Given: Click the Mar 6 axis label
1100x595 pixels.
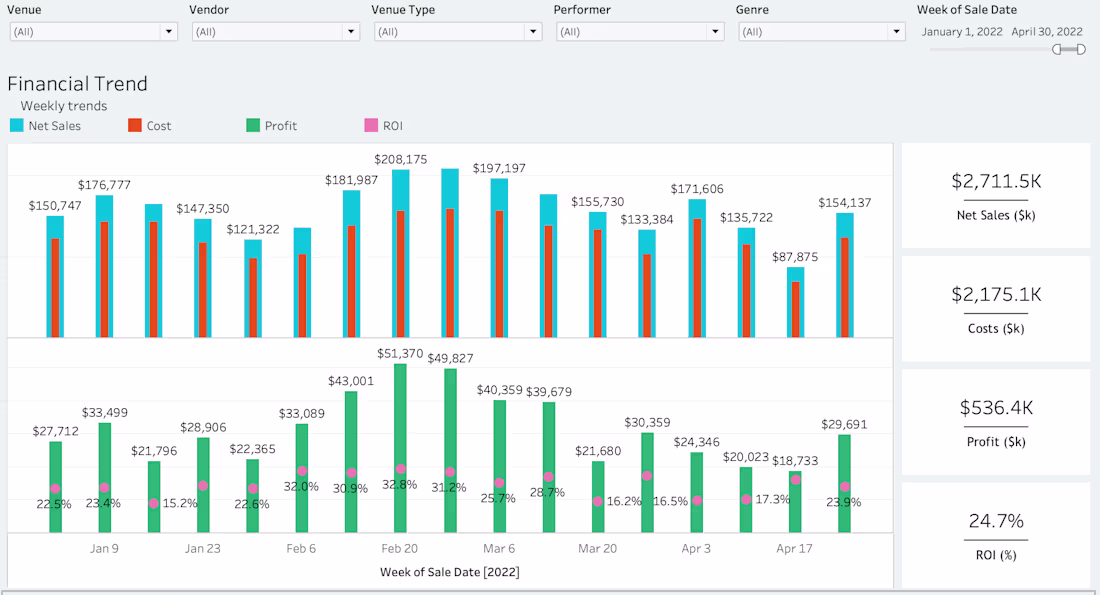Looking at the screenshot, I should (x=499, y=549).
